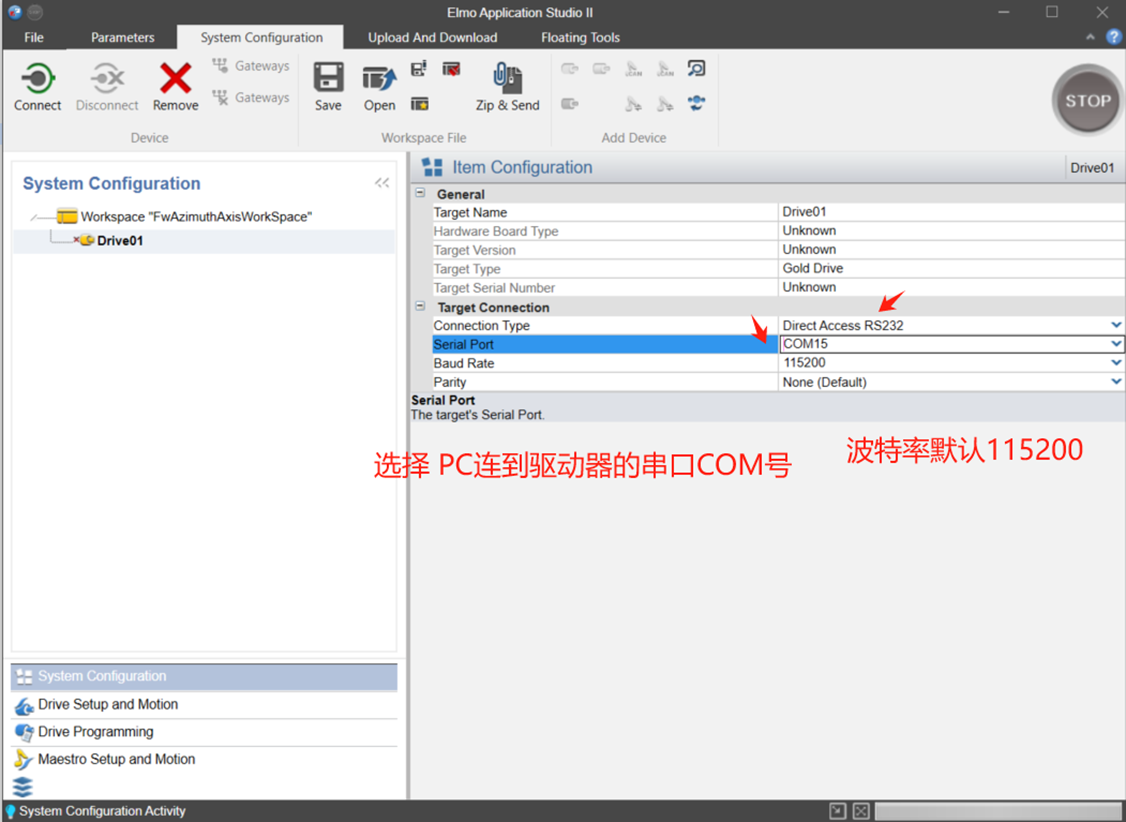Open Maestro Setup and Motion section
Screen dimensions: 1126x822
point(204,759)
